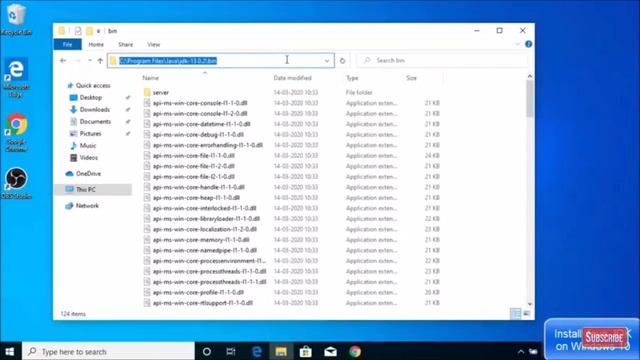Open Windows Start menu
This screenshot has width=640, height=360.
(x=10, y=351)
